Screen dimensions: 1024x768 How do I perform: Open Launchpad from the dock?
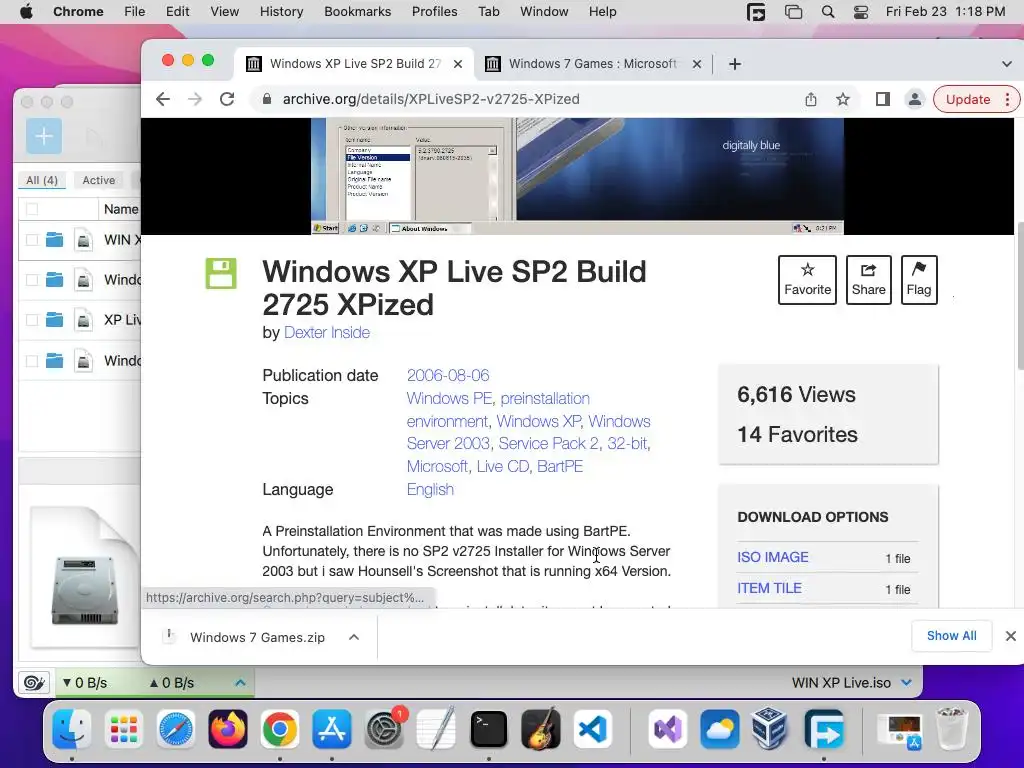[123, 729]
